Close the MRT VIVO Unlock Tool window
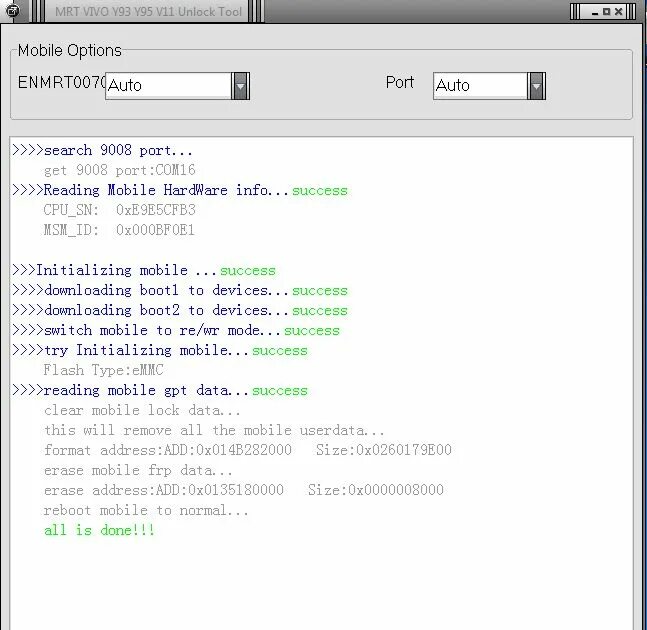 [x=618, y=12]
